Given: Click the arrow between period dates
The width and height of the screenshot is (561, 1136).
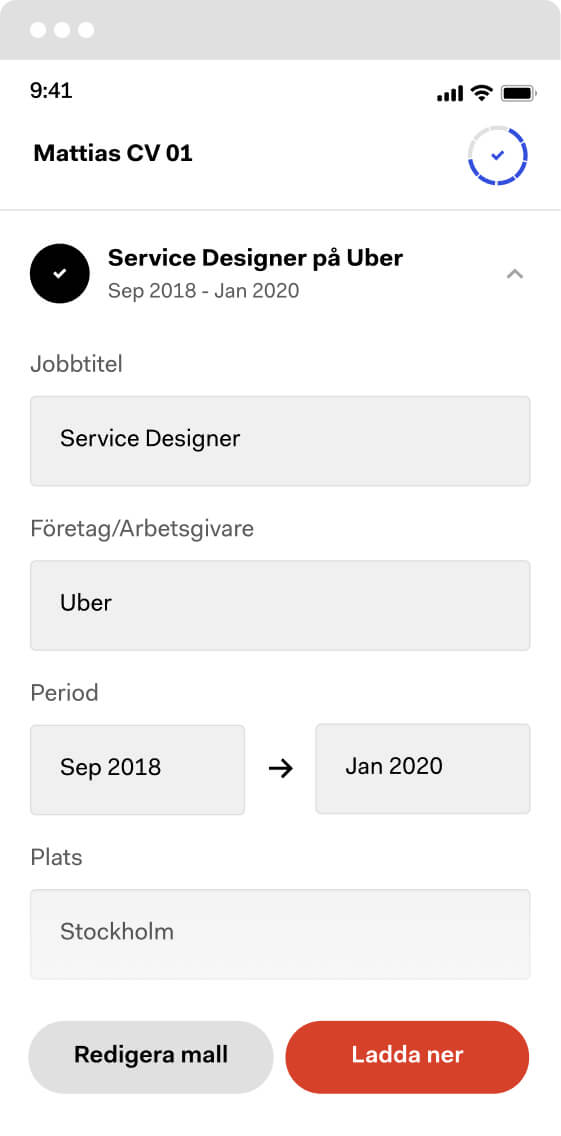Looking at the screenshot, I should click(280, 769).
